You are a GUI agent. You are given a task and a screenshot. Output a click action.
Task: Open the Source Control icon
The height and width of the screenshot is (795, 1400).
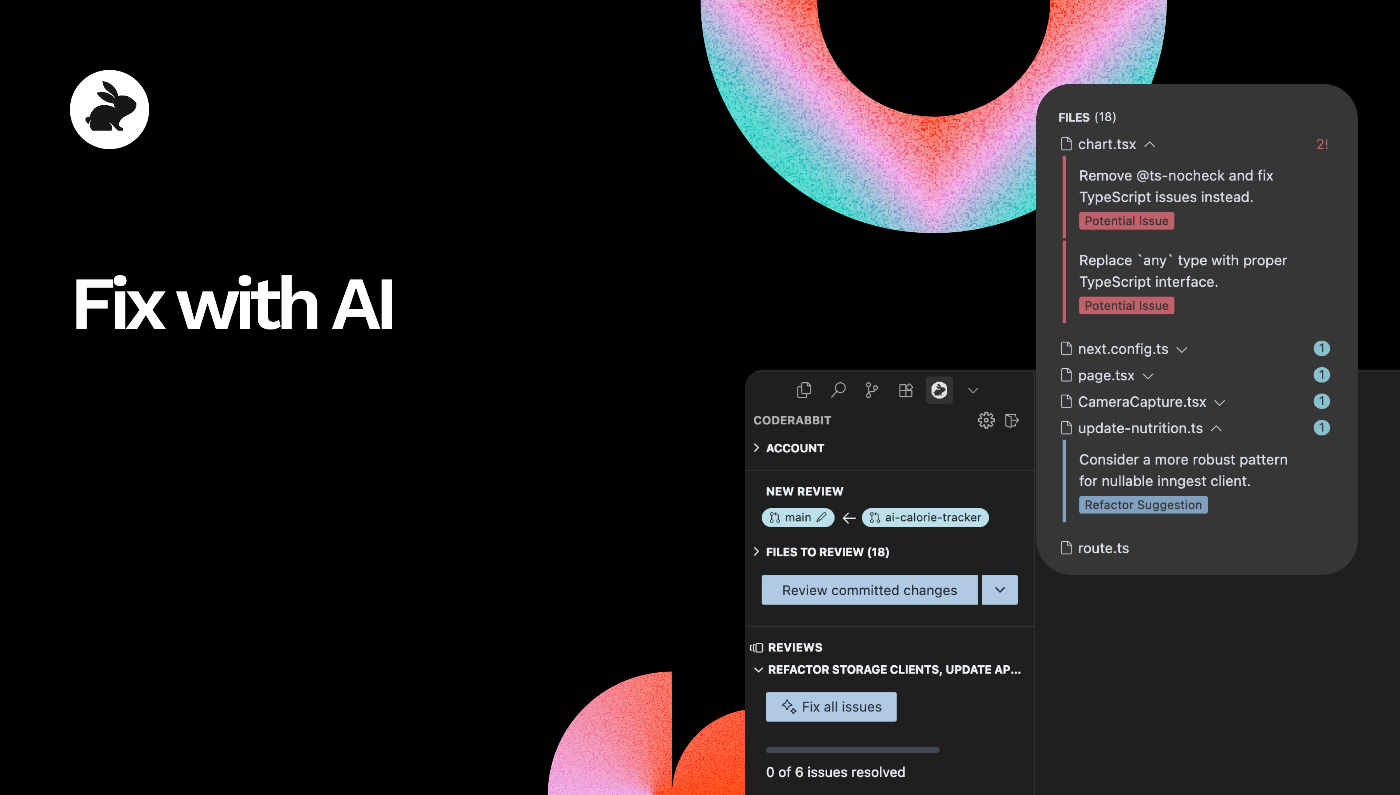[872, 390]
